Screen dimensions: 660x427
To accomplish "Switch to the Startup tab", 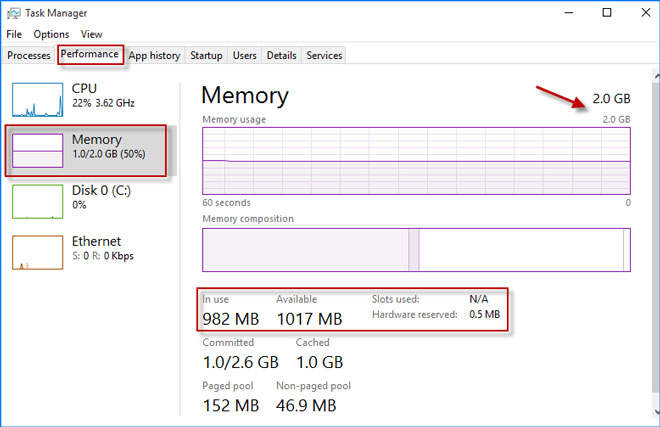I will click(x=206, y=55).
